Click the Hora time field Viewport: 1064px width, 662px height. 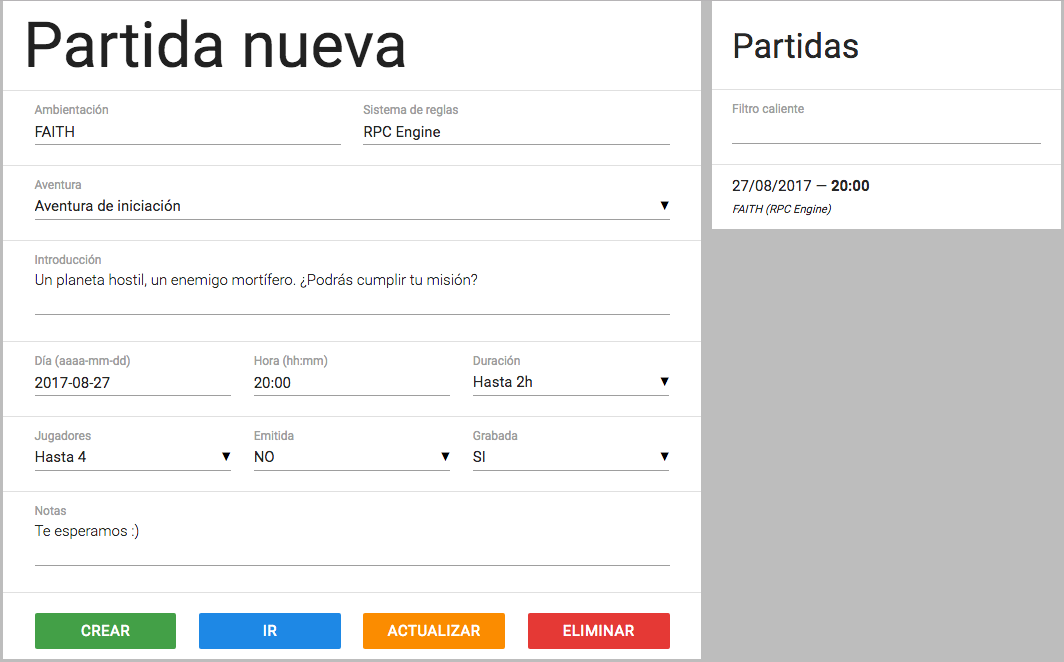pos(351,382)
